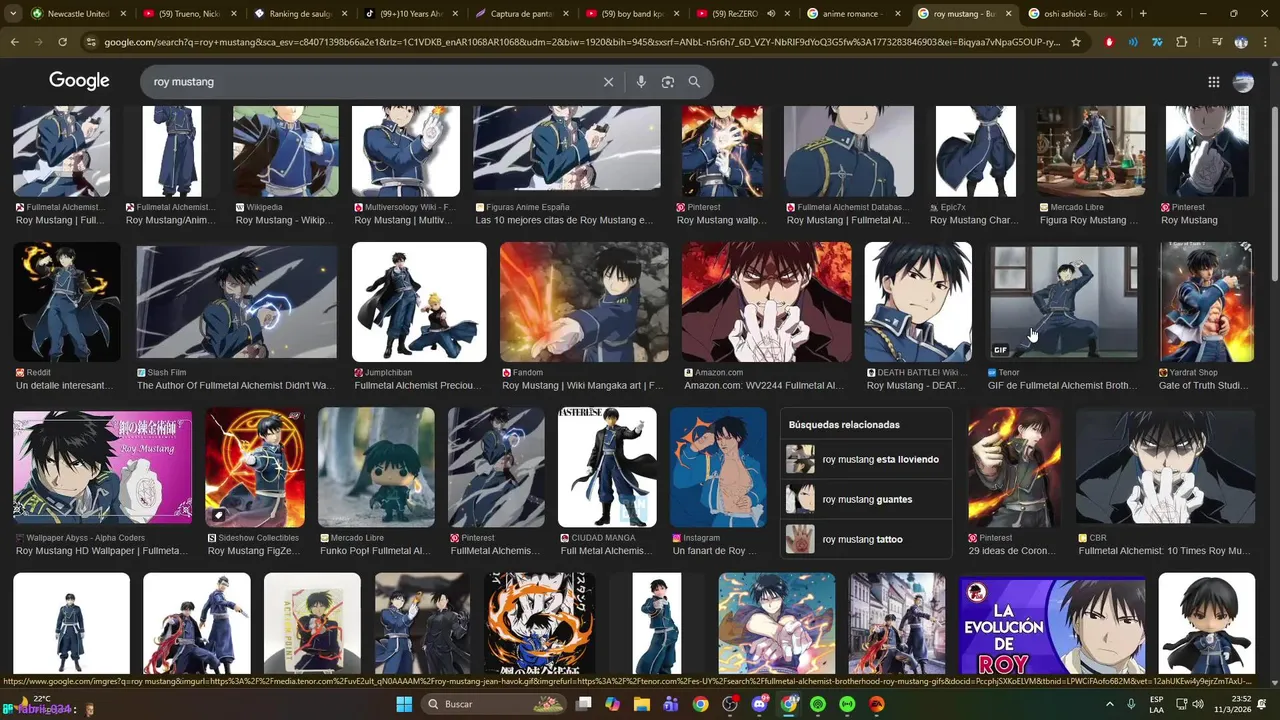Viewport: 1280px width, 720px height.
Task: Open the Tenor GIF thumbnail
Action: (x=1063, y=302)
